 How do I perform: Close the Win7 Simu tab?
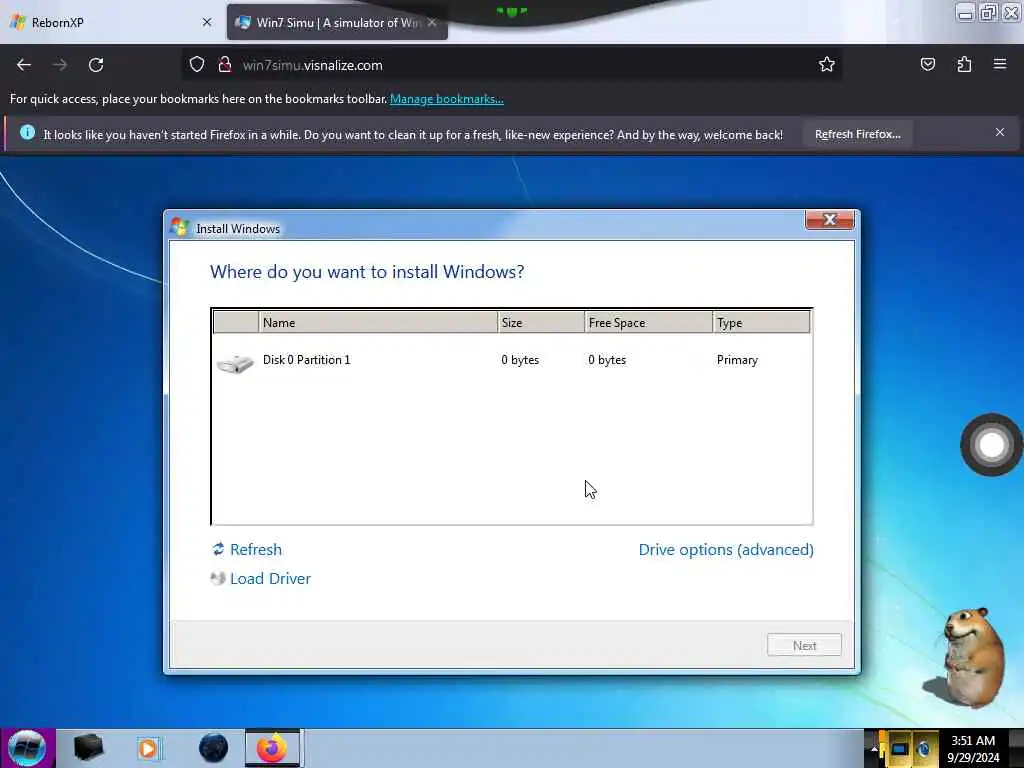pos(432,22)
